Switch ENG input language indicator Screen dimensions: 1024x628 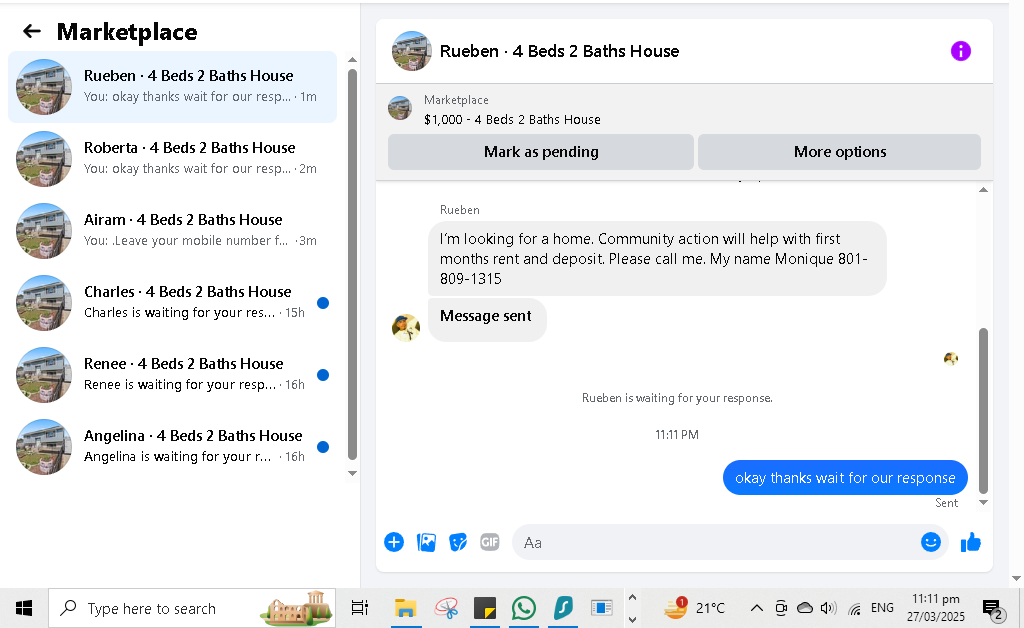click(x=882, y=608)
